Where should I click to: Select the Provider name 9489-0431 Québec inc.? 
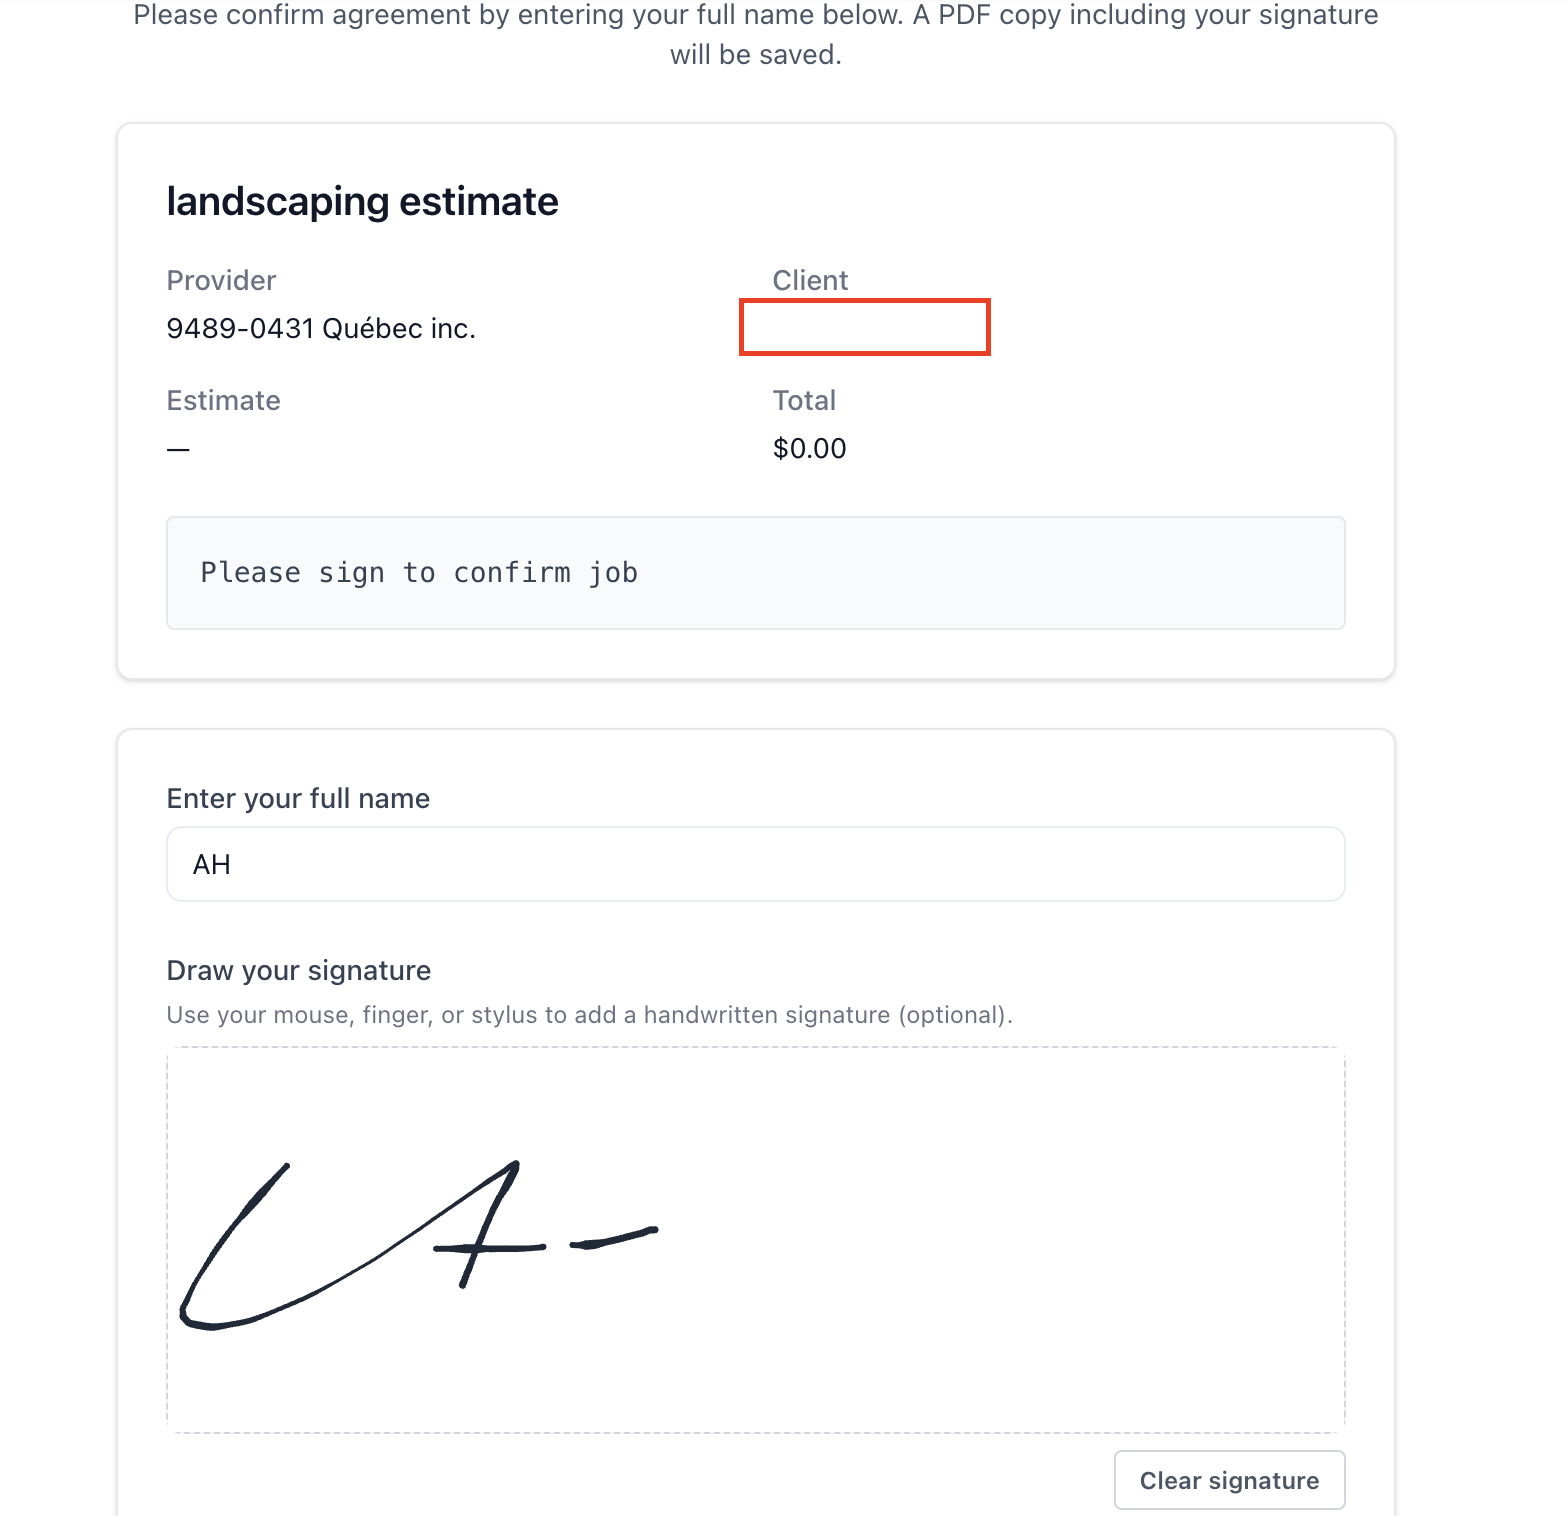(x=322, y=327)
